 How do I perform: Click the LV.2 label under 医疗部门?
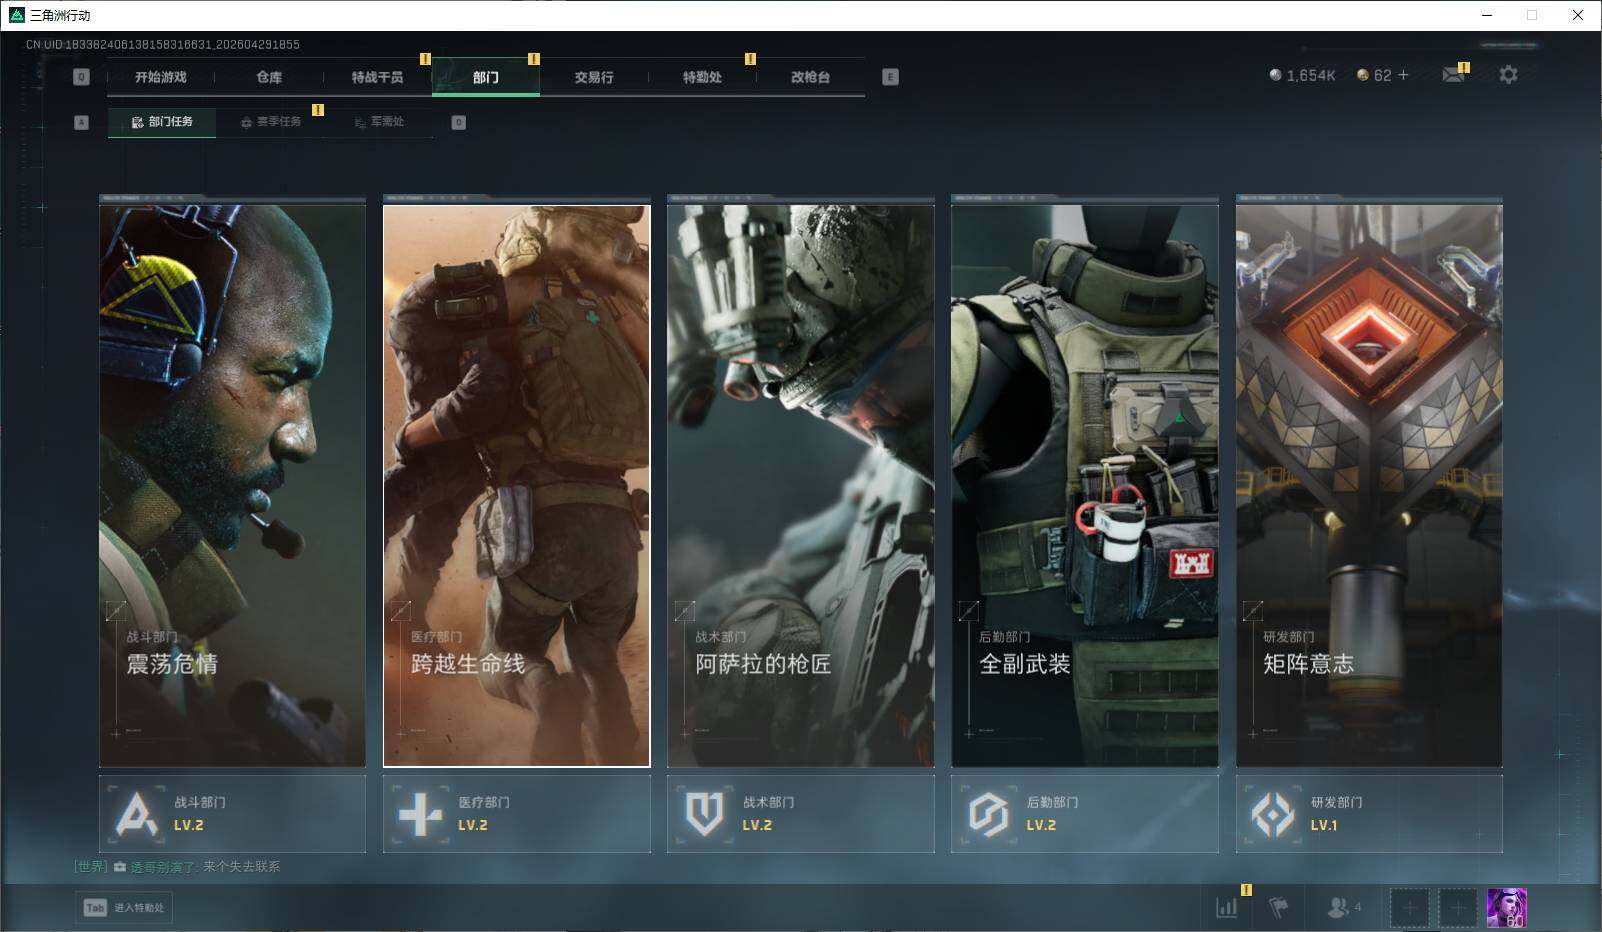[472, 825]
